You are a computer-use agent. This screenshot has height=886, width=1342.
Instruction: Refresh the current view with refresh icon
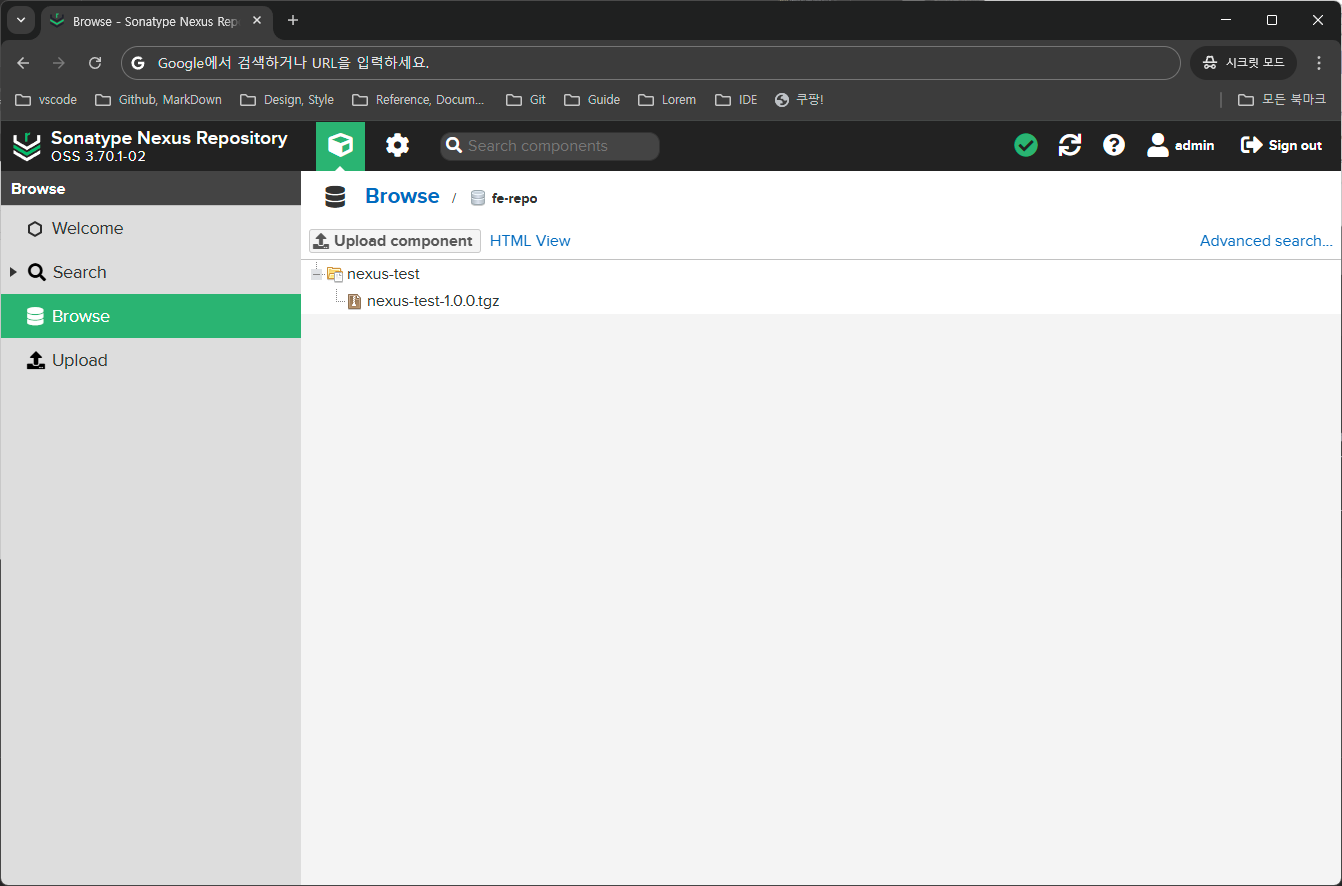[1070, 145]
